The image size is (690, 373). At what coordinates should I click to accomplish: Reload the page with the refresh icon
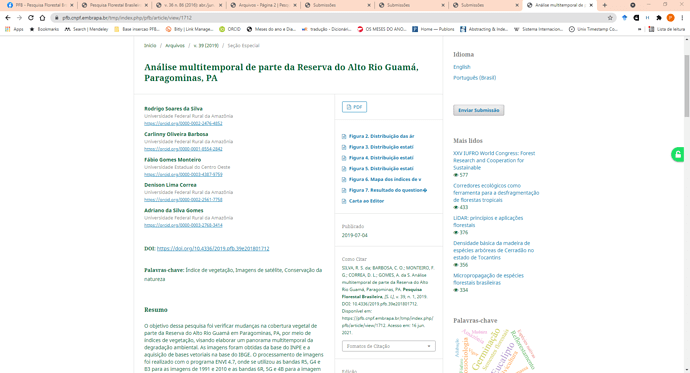point(30,18)
